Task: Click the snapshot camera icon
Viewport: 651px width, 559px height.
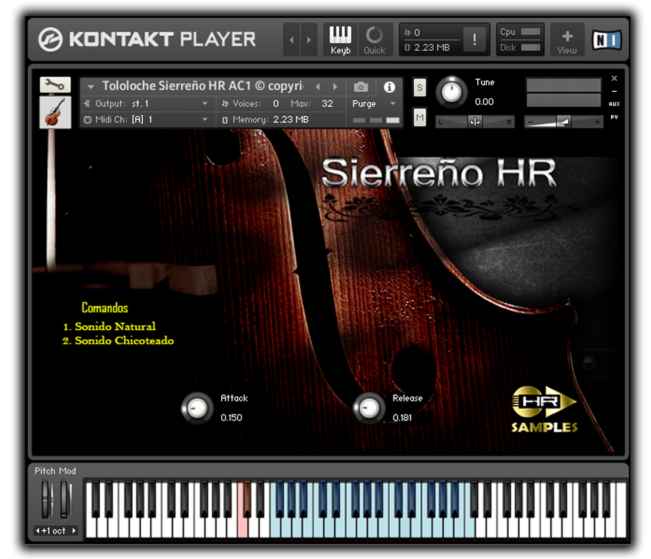Action: (360, 87)
